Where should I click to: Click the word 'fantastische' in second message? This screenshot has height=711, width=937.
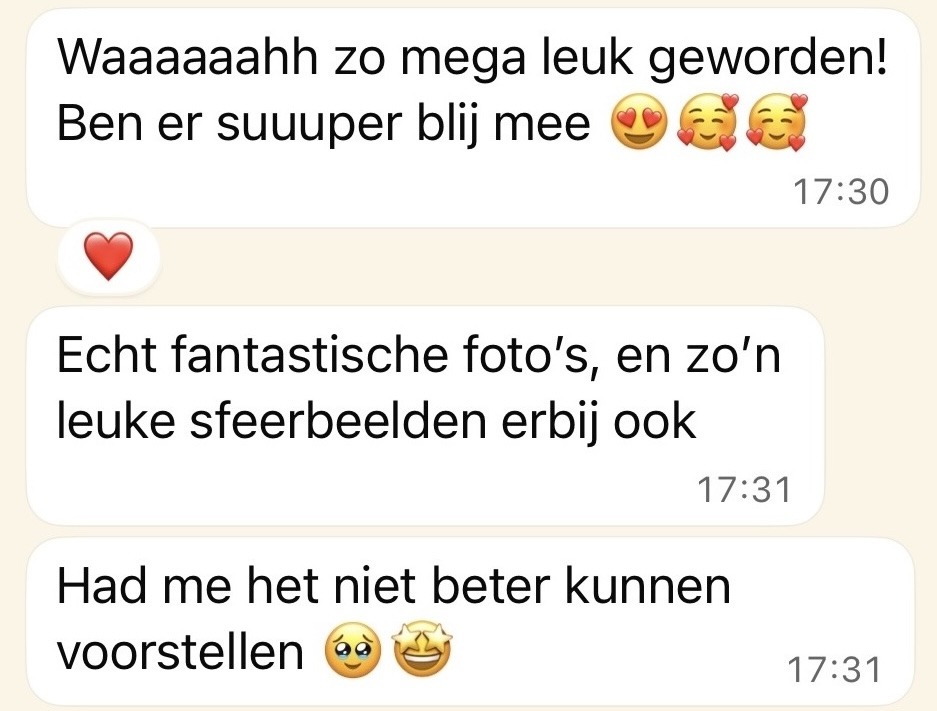tap(310, 356)
